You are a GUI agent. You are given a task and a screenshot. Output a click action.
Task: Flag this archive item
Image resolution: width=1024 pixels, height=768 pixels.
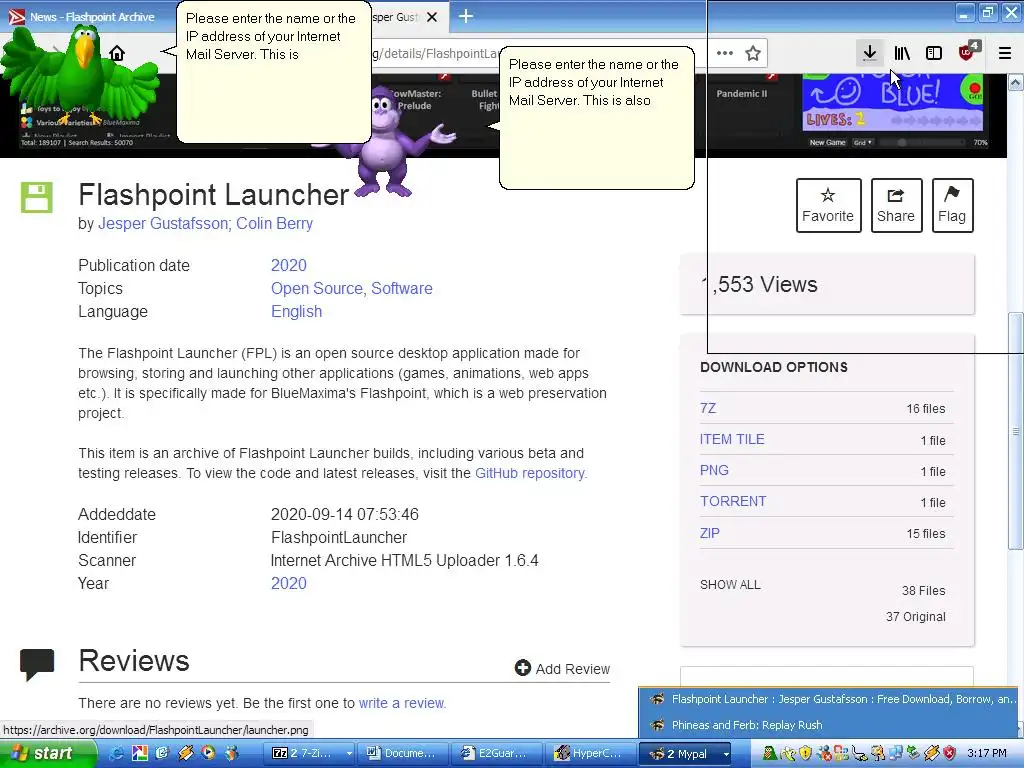click(952, 205)
